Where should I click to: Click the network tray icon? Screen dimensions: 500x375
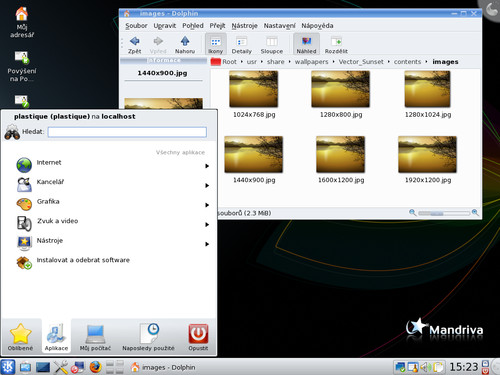(x=400, y=367)
